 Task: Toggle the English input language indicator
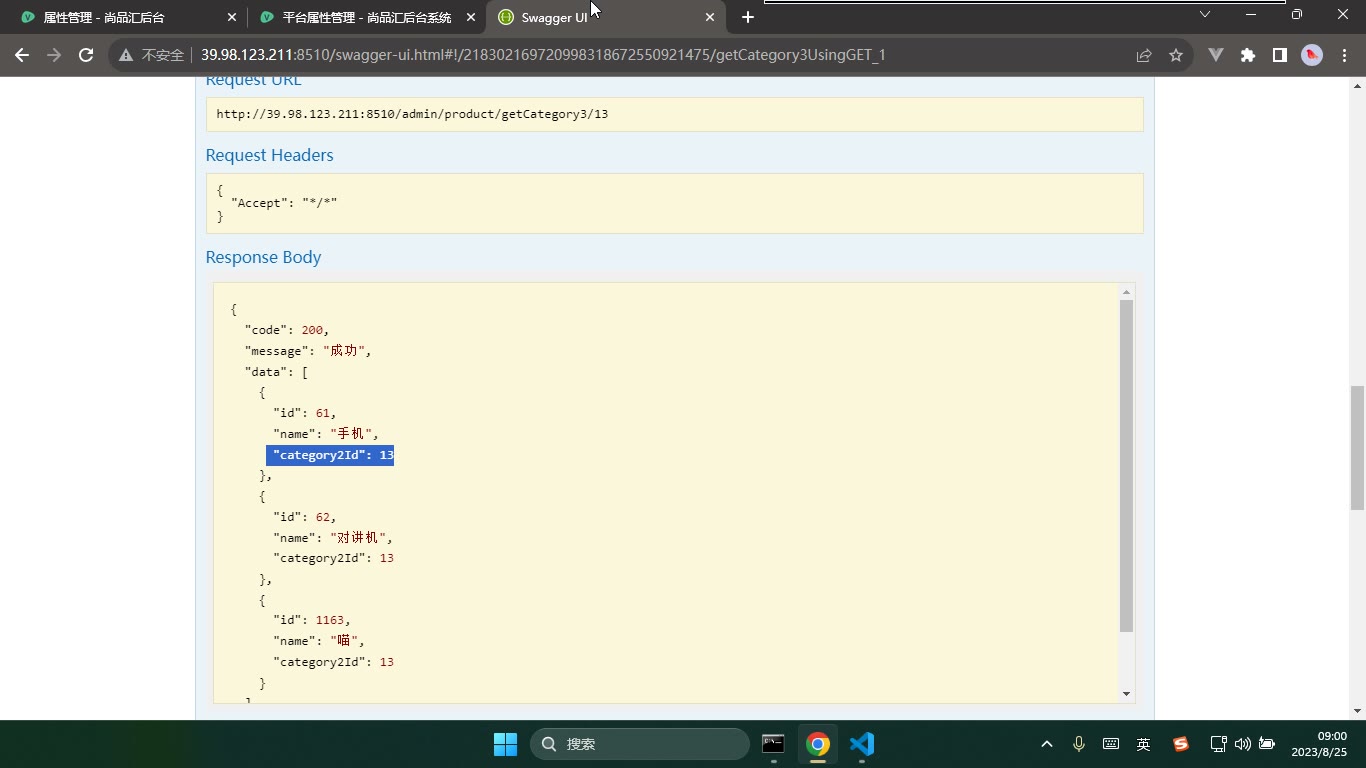pyautogui.click(x=1144, y=744)
